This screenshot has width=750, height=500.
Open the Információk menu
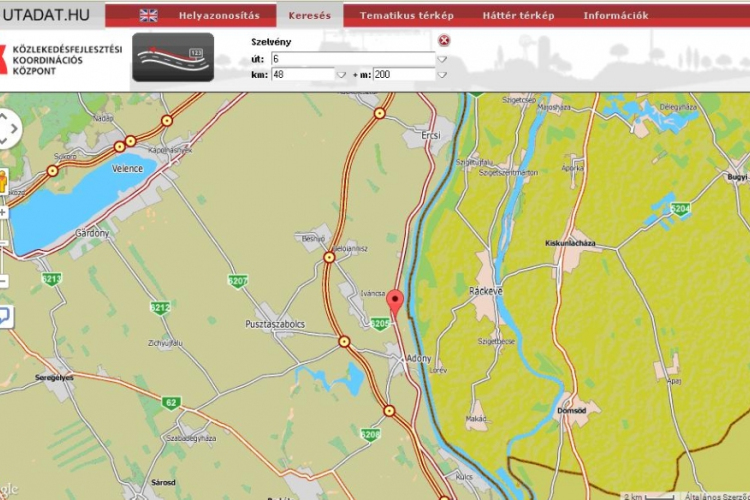click(615, 15)
